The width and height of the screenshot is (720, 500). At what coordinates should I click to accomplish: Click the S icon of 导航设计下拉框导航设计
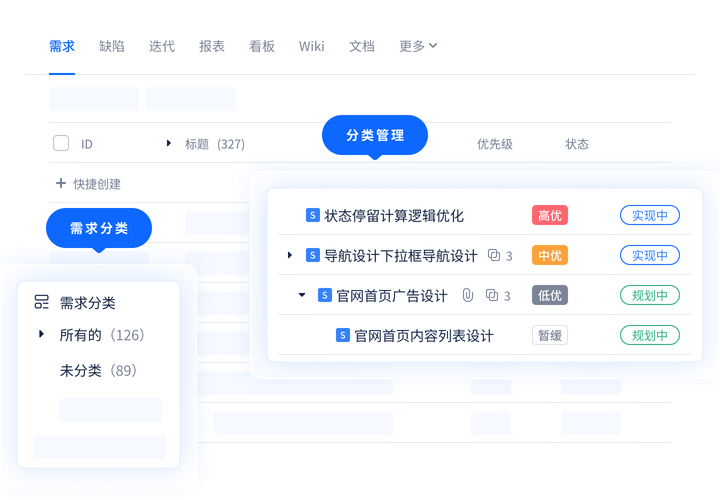313,255
